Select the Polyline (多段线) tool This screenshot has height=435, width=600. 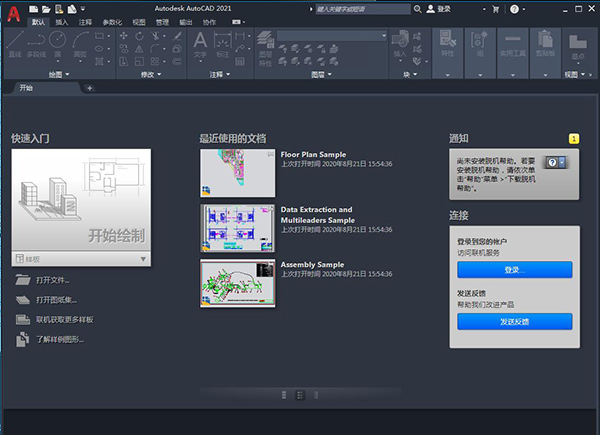point(37,44)
